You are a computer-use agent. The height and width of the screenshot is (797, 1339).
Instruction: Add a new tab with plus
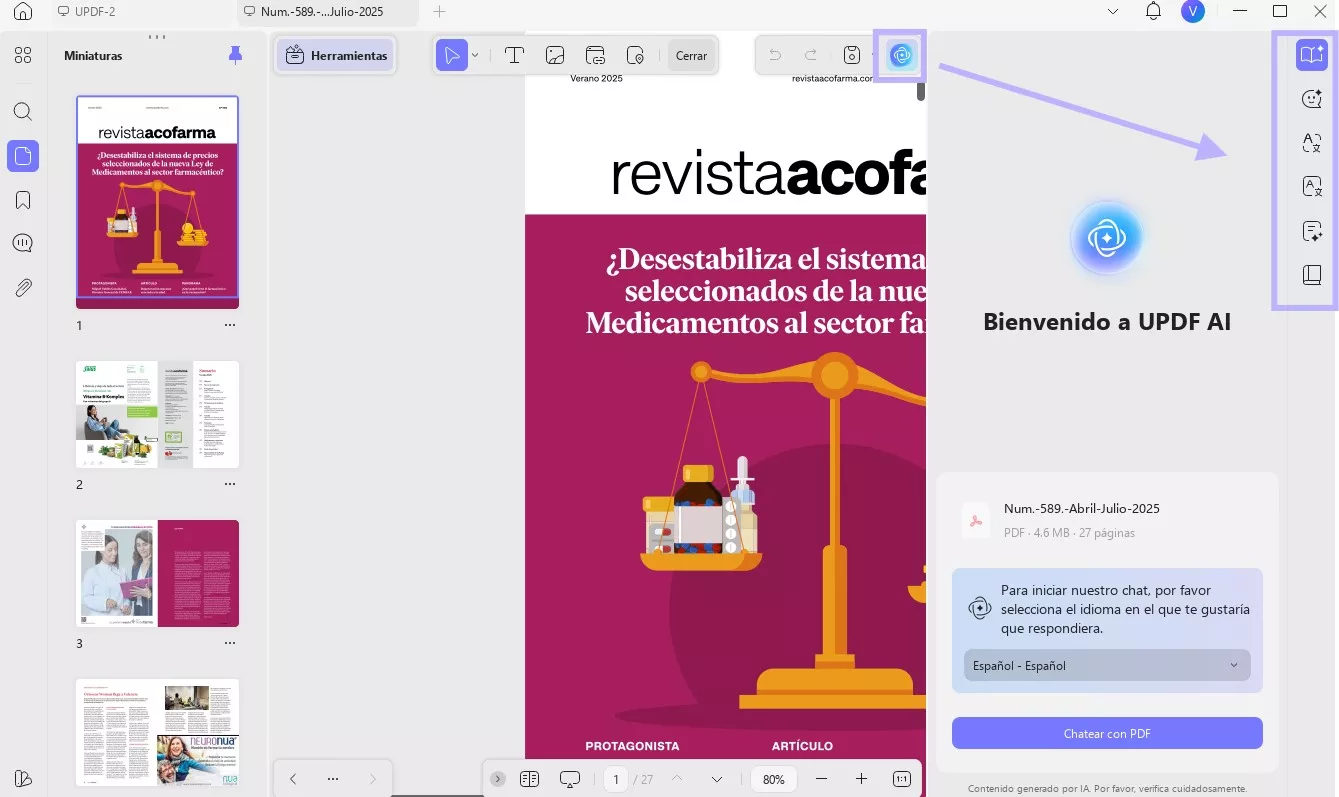coord(439,12)
